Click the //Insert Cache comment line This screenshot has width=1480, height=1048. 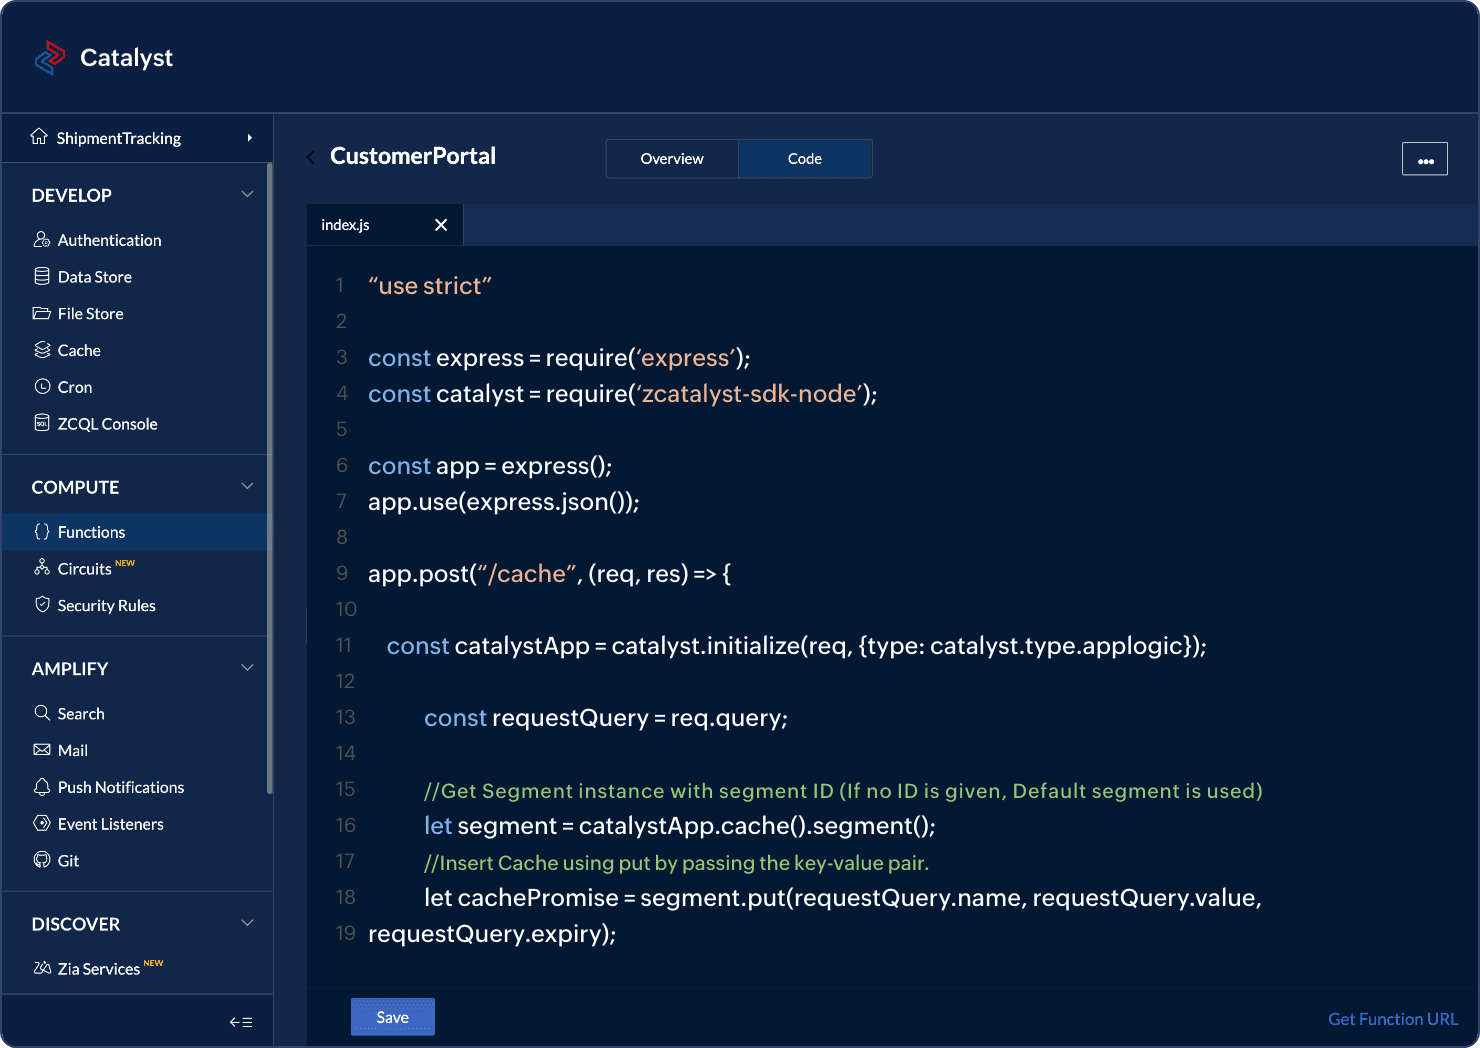coord(677,863)
